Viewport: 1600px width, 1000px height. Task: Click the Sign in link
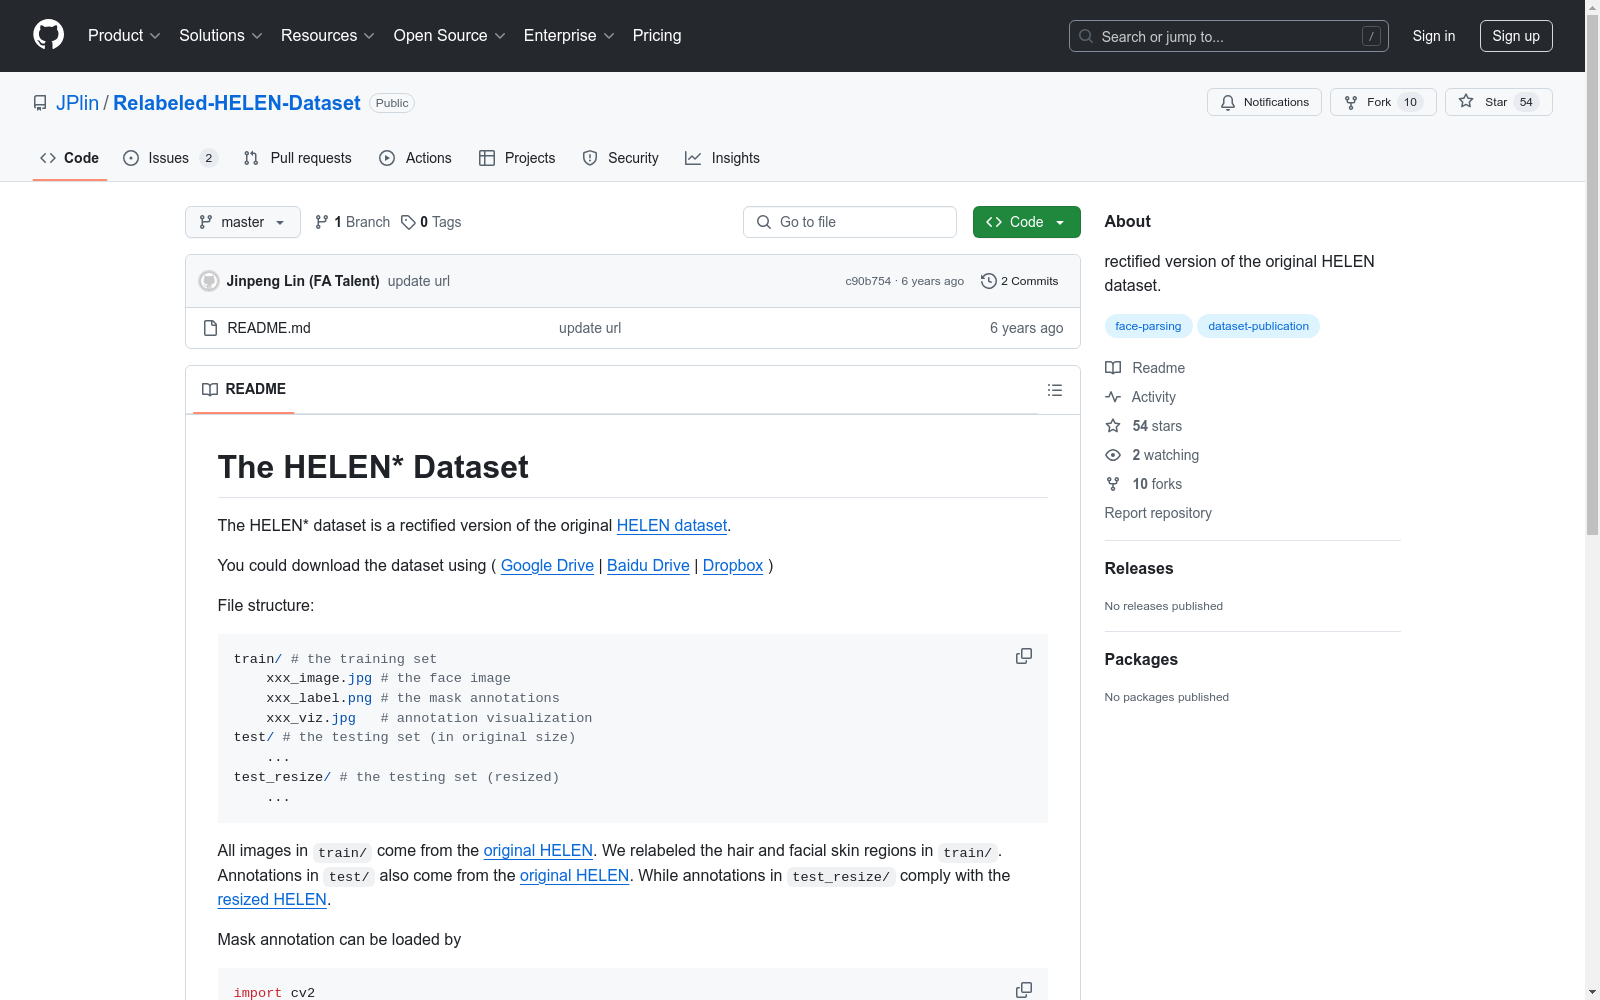[1434, 36]
